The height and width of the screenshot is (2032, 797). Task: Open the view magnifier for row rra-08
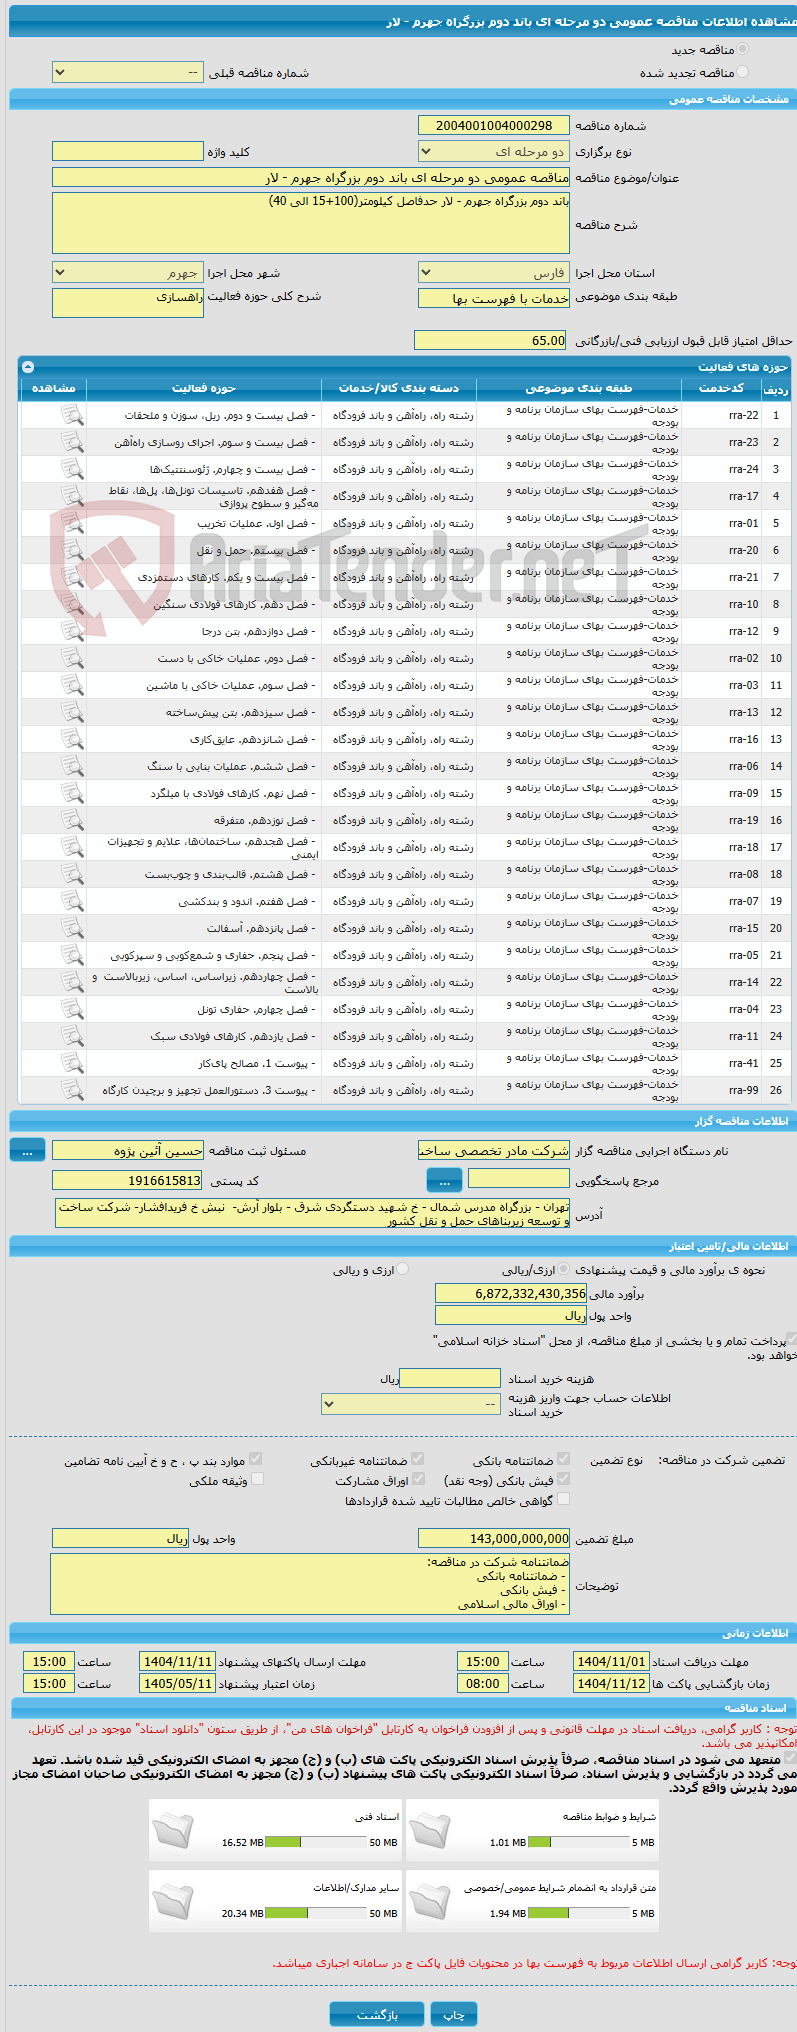(72, 874)
